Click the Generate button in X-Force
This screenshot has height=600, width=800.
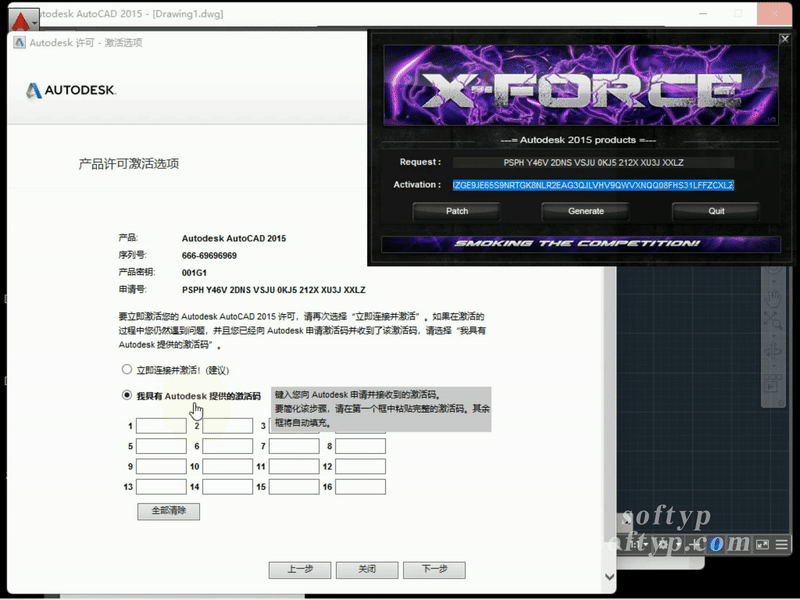point(586,211)
